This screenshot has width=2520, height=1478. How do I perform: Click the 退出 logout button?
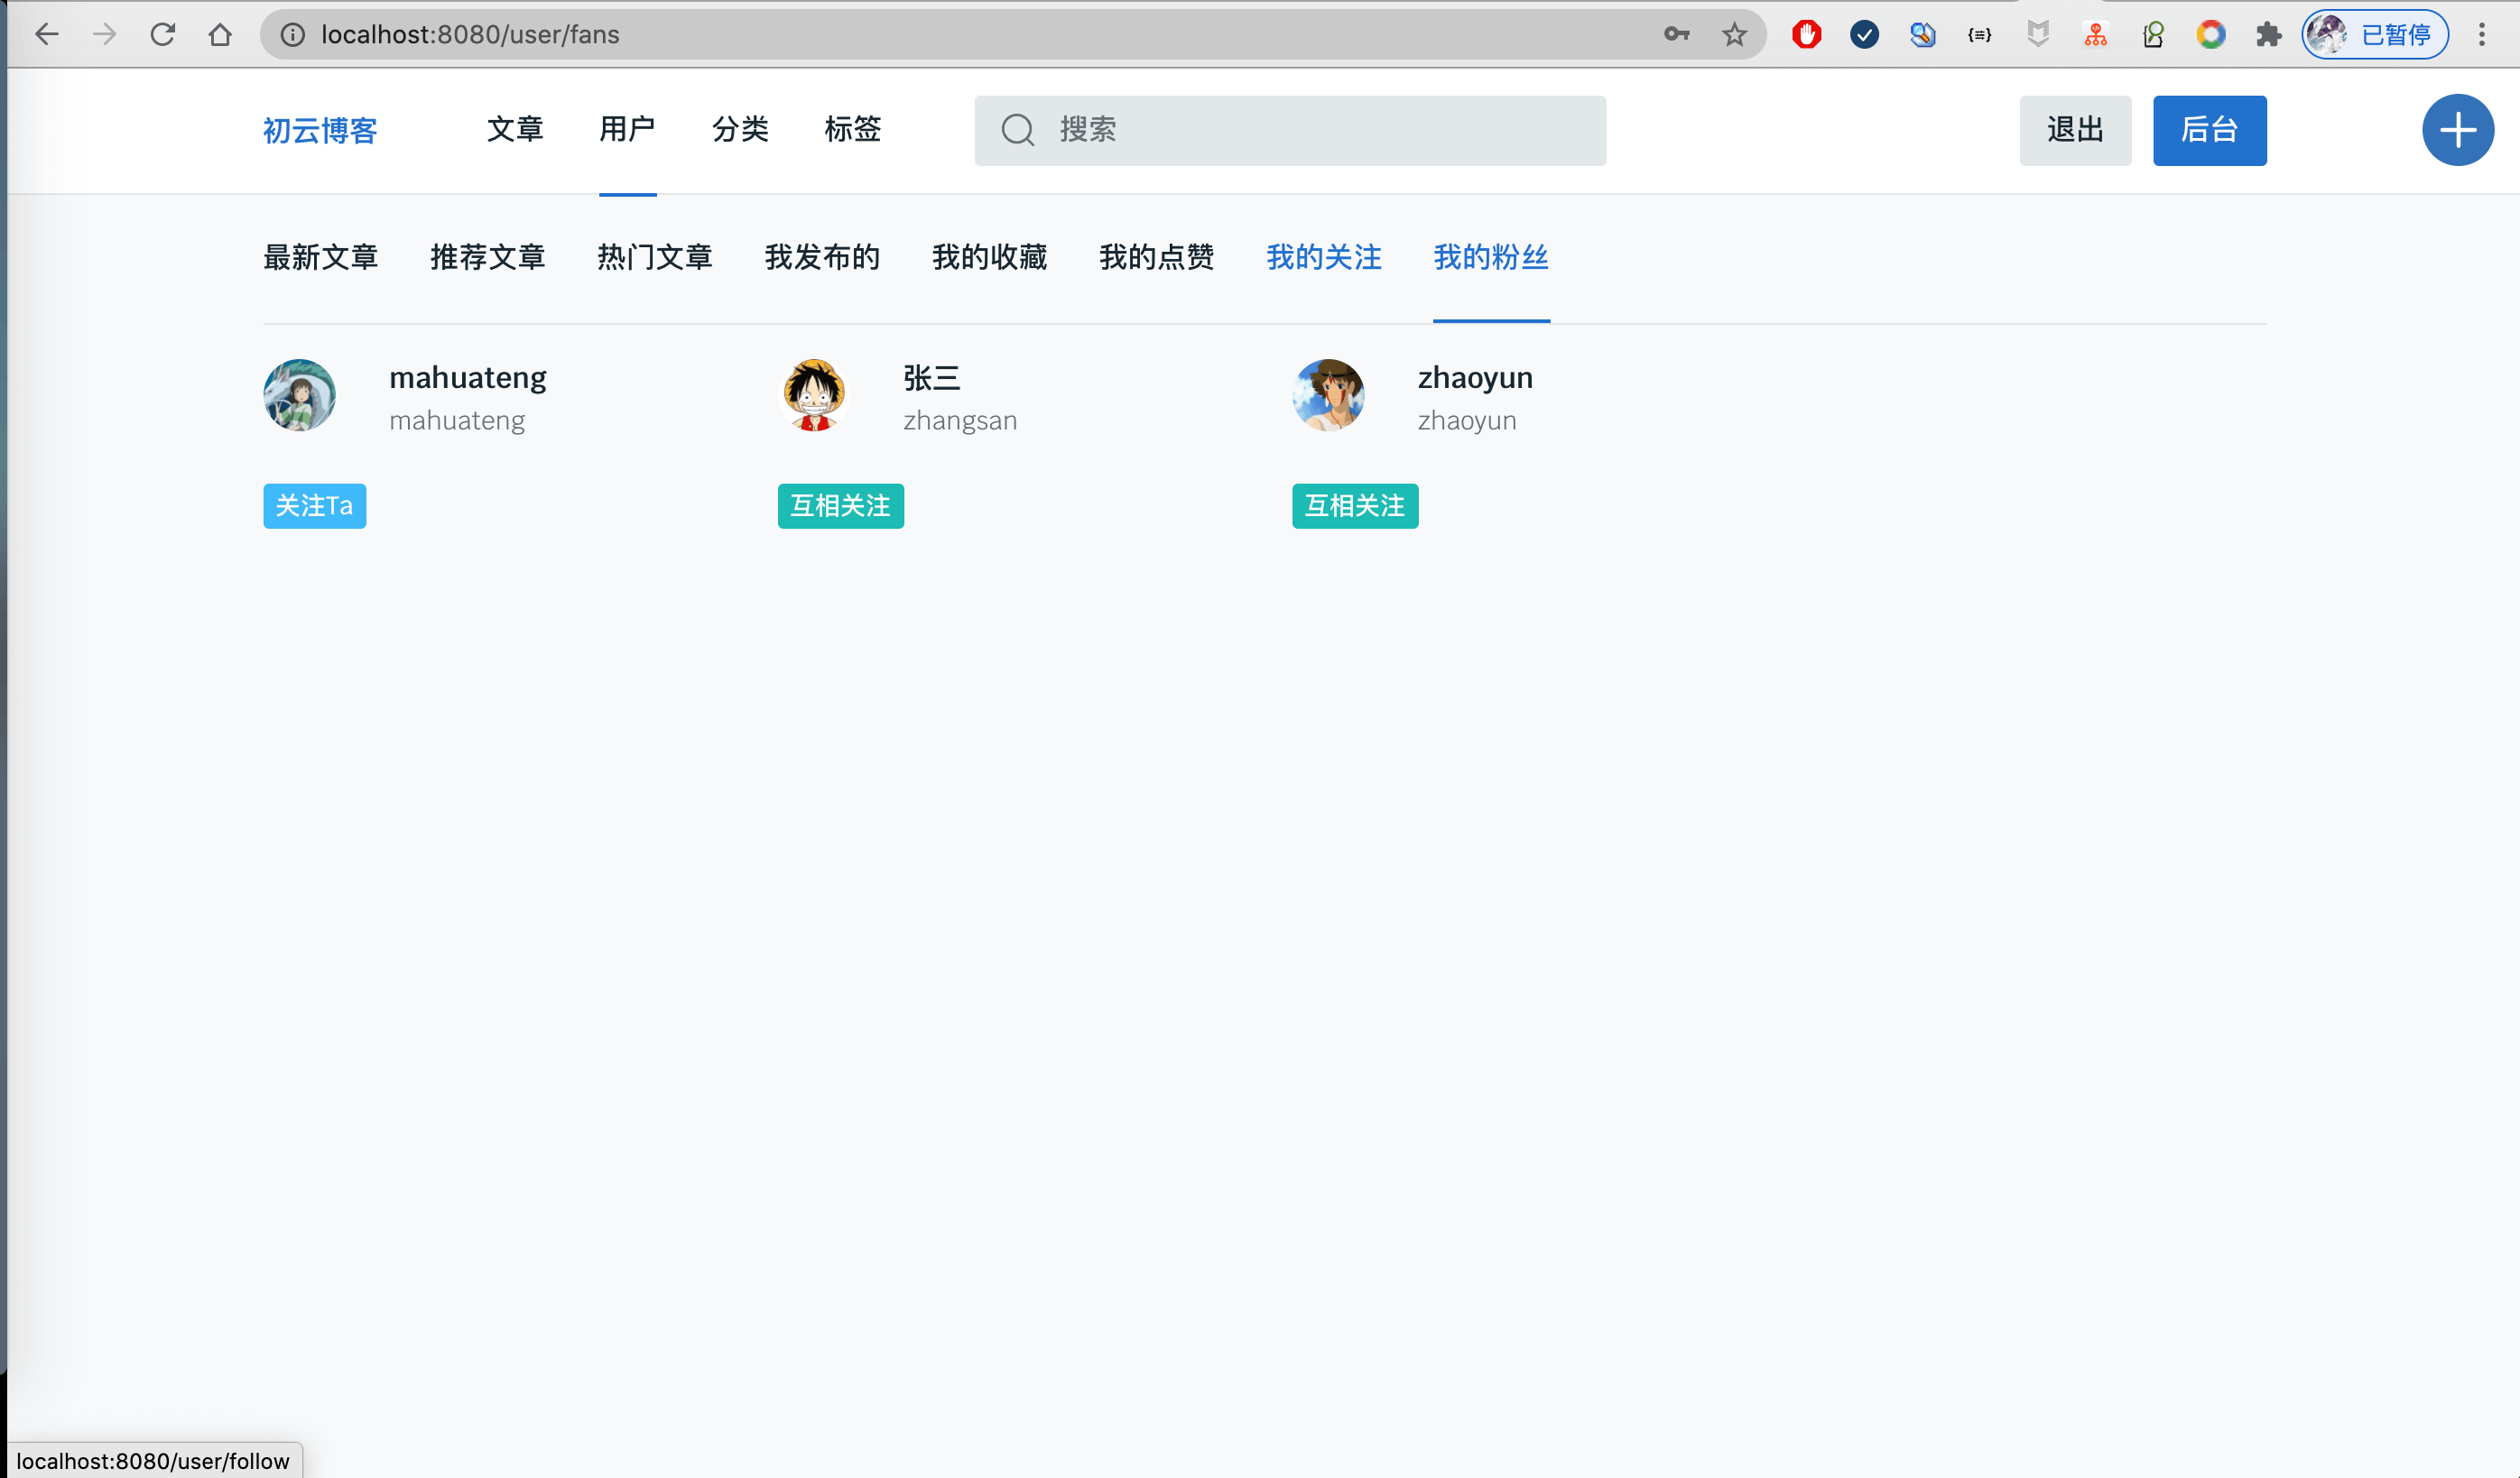[2074, 130]
